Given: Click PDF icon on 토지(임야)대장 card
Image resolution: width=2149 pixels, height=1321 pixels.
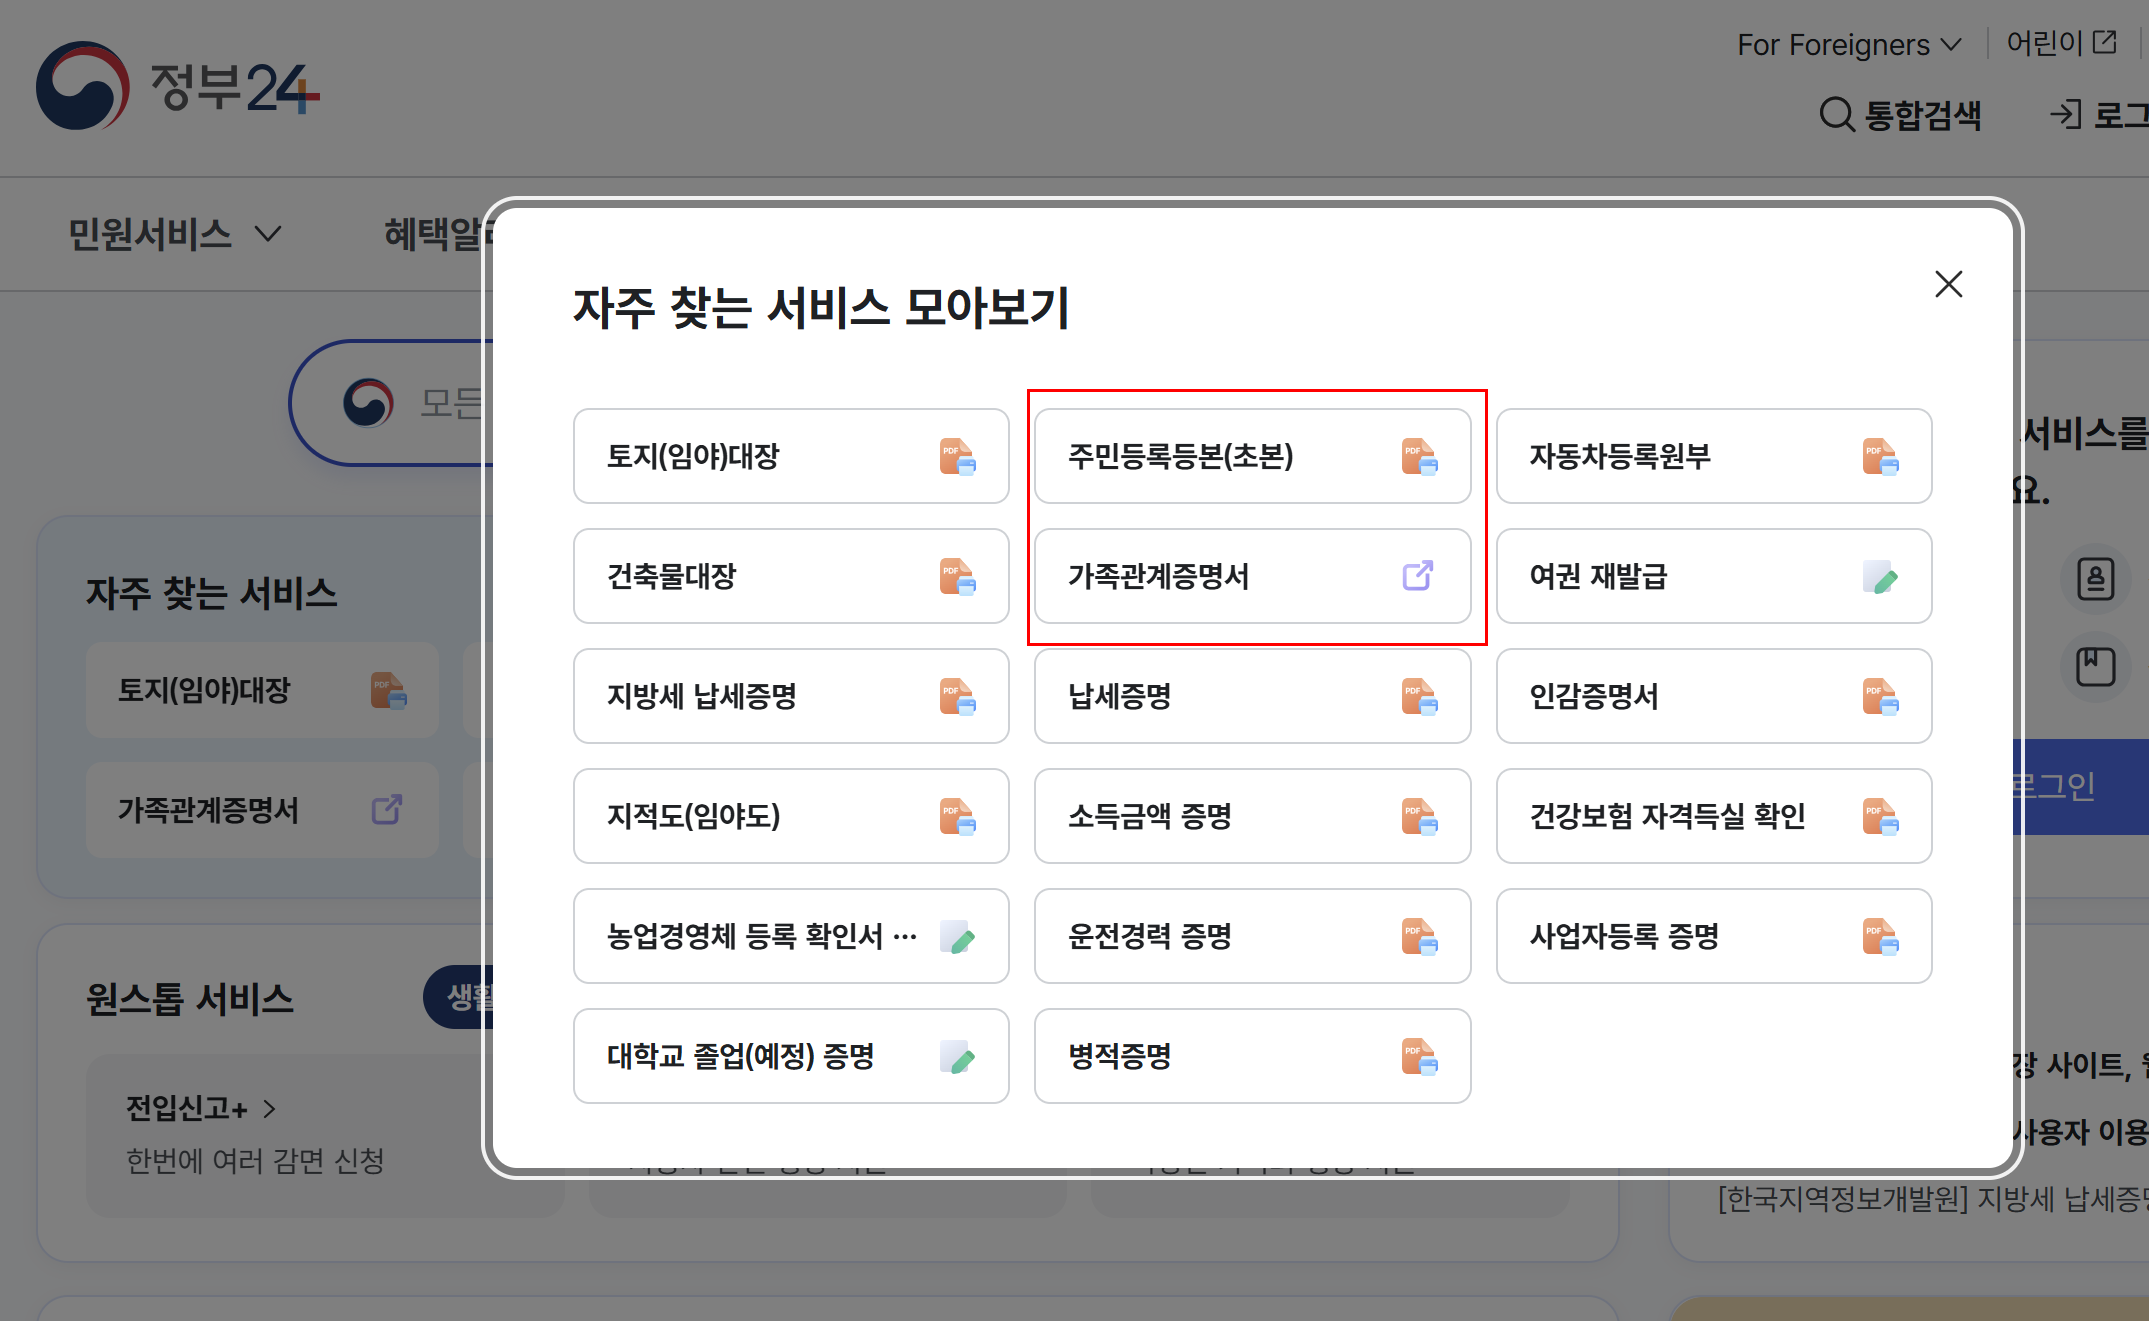Looking at the screenshot, I should (957, 457).
